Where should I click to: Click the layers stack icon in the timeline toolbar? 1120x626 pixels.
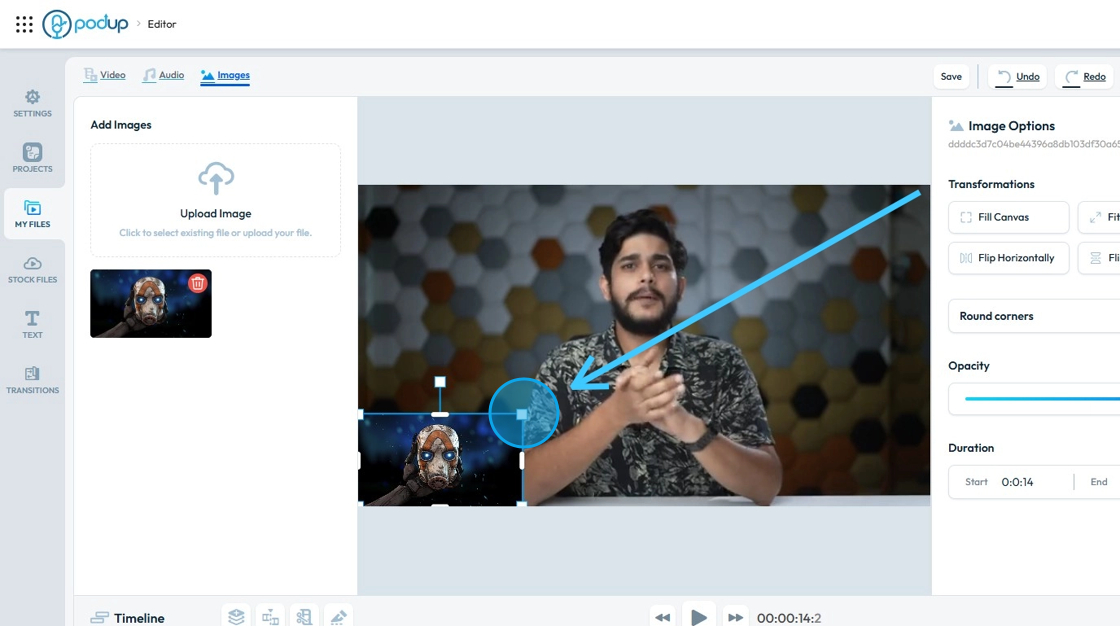[x=236, y=617]
